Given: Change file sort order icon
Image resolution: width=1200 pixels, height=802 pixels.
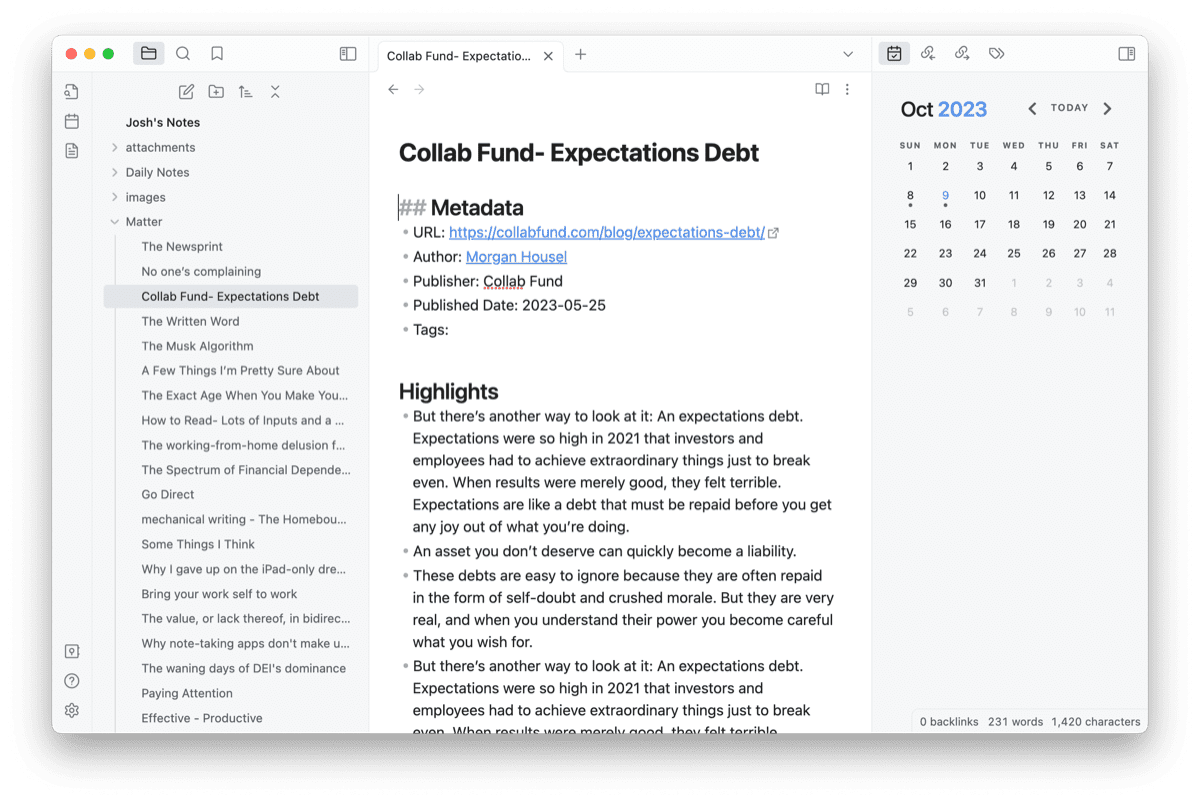Looking at the screenshot, I should pos(245,92).
